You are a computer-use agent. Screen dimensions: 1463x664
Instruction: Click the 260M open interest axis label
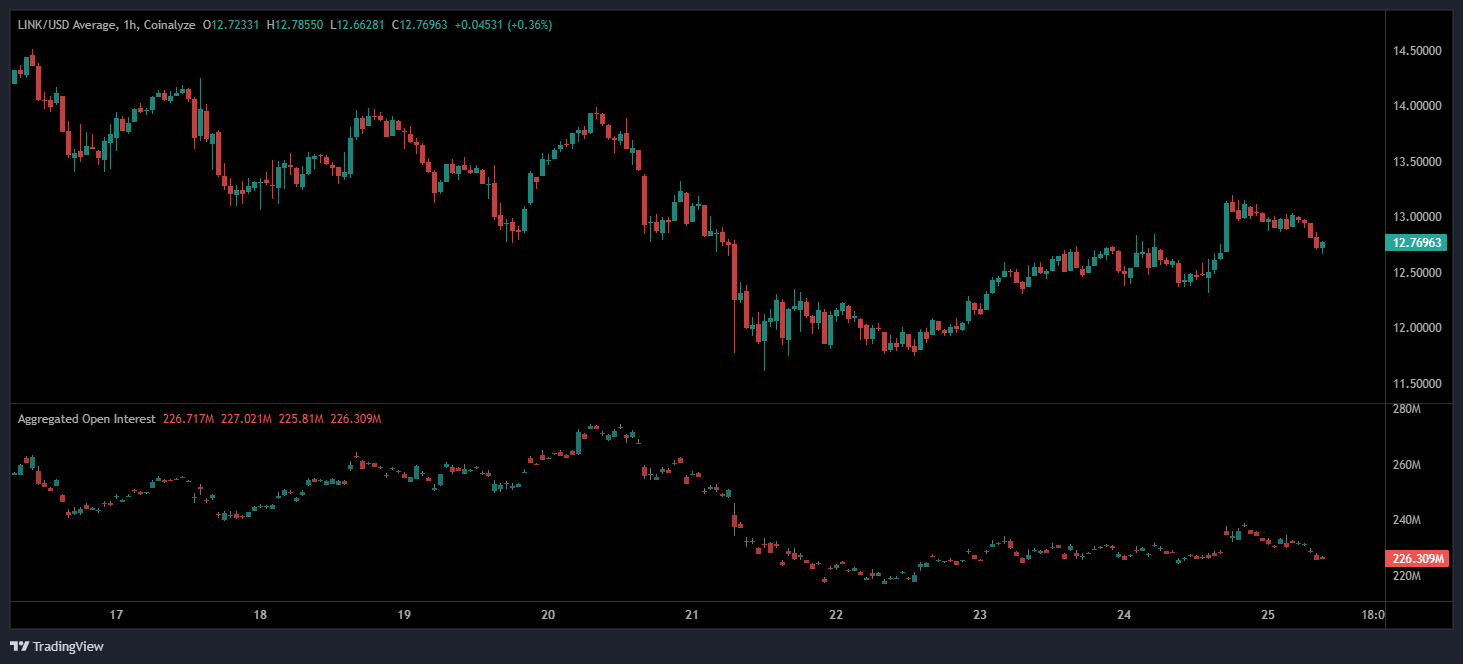click(1406, 465)
